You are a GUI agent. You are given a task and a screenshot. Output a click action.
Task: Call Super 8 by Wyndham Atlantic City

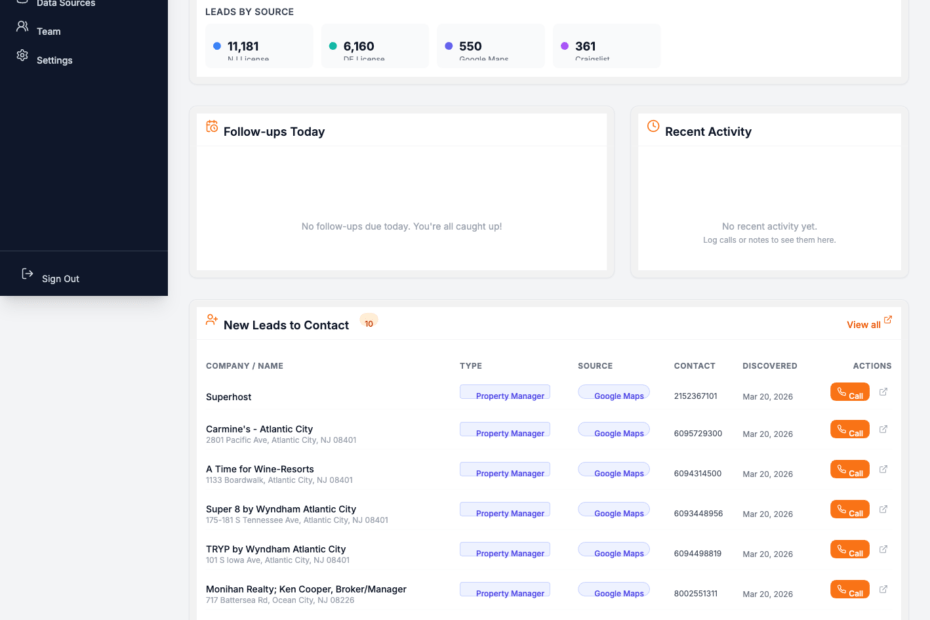point(849,510)
